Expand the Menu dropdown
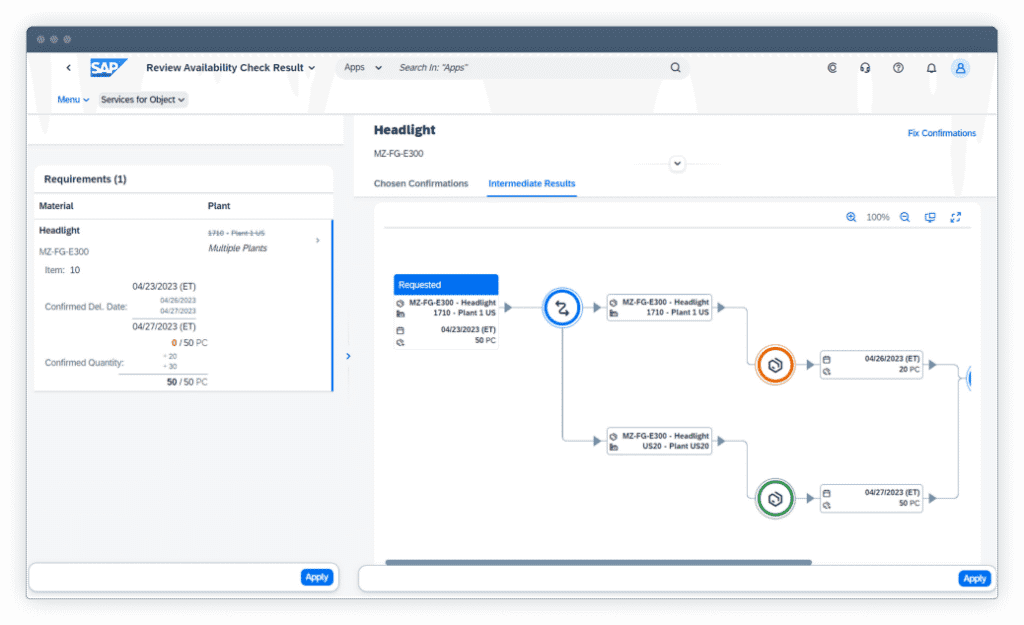Viewport: 1024px width, 625px height. click(x=73, y=100)
